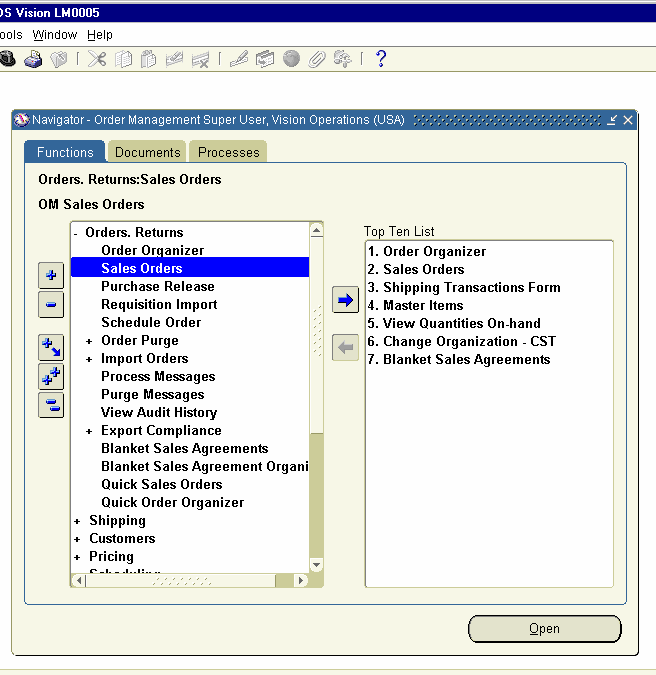
Task: Click the Print toolbar icon
Action: click(33, 59)
